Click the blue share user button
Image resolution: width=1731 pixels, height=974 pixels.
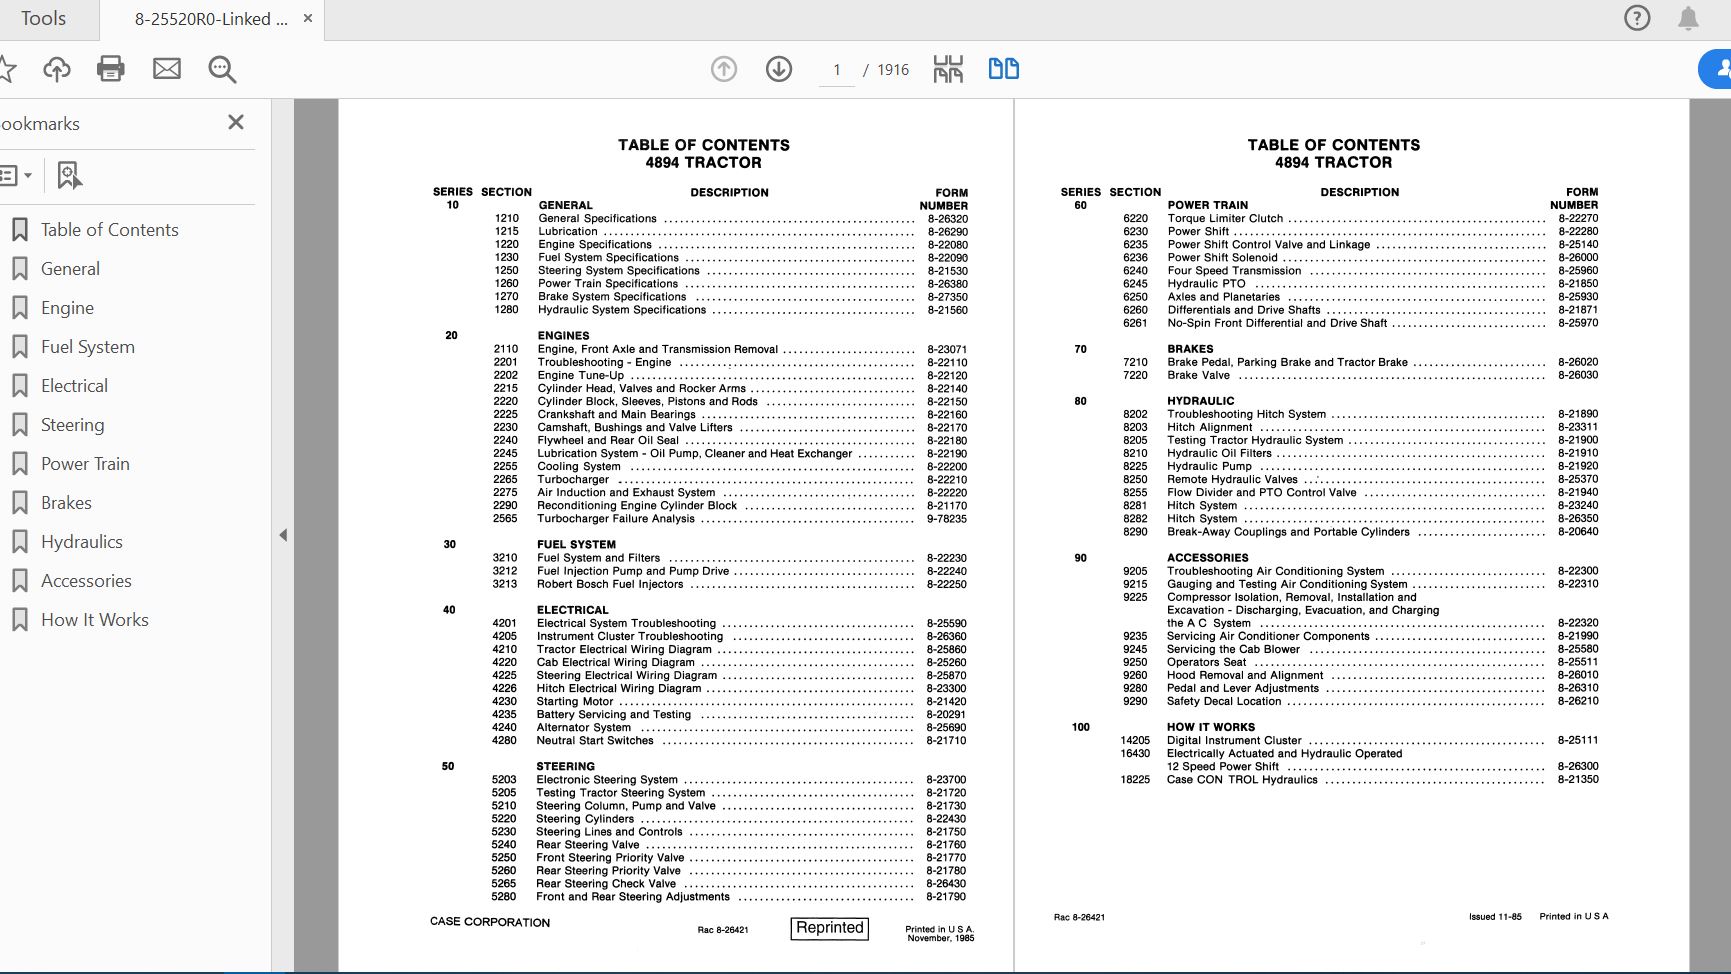(x=1716, y=69)
